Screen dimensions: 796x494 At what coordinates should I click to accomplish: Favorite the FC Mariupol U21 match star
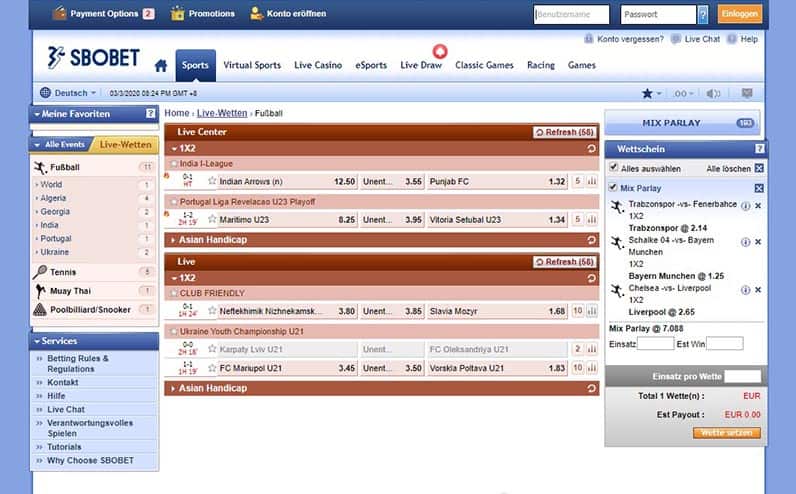[212, 368]
